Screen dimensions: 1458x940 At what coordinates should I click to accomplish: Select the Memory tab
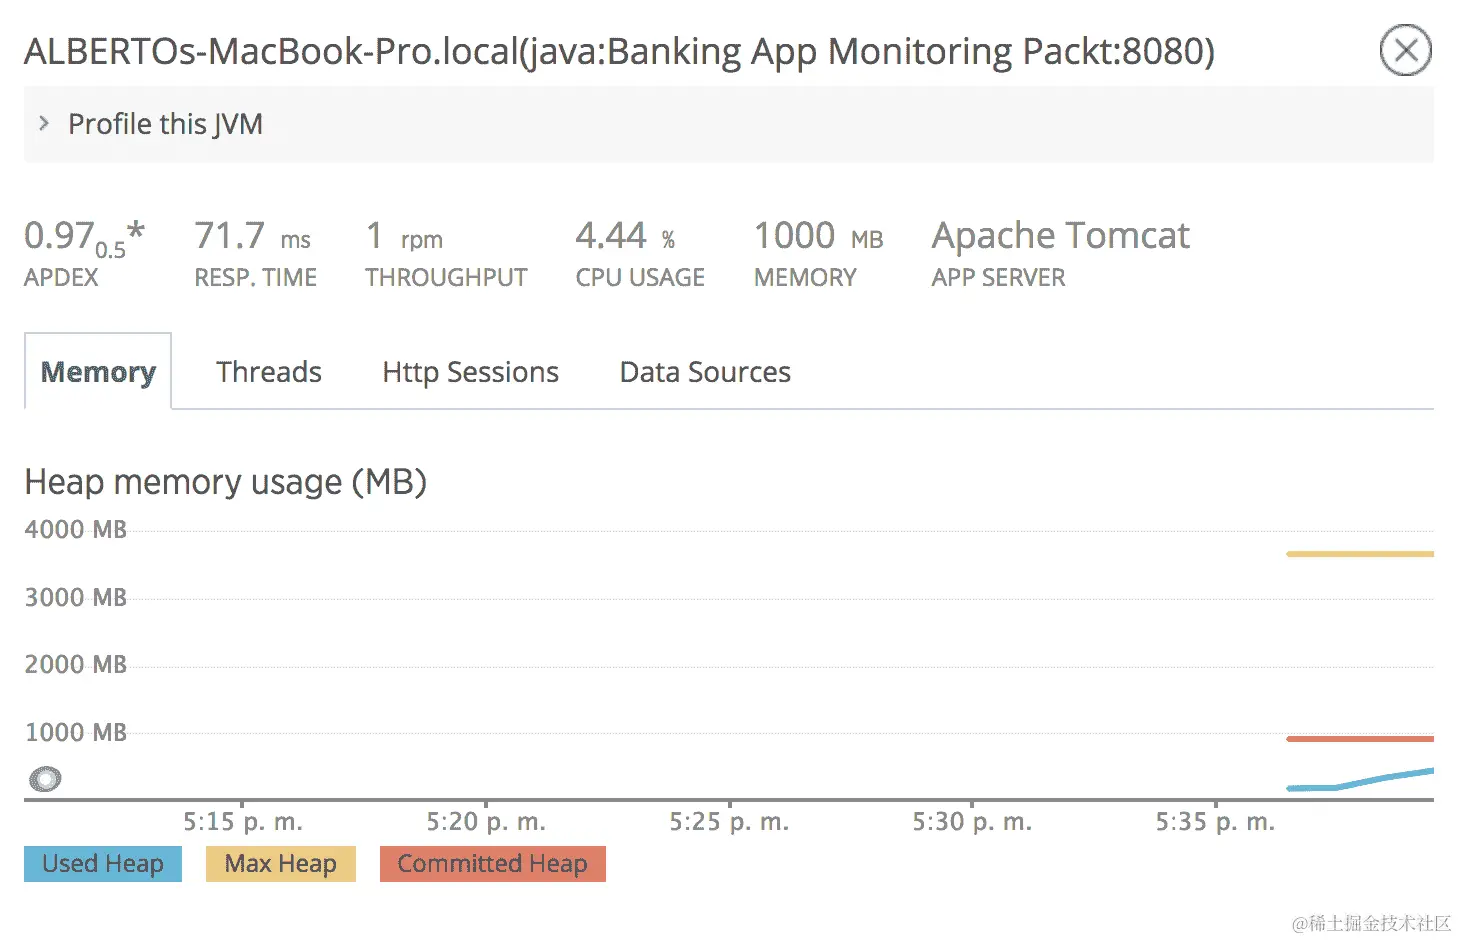(98, 372)
